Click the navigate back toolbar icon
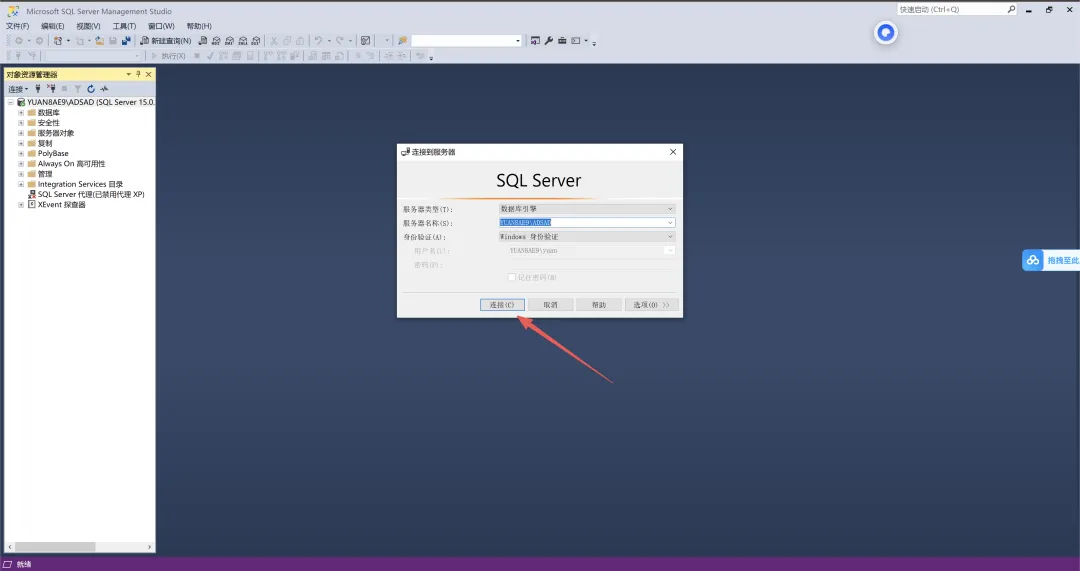 point(19,41)
